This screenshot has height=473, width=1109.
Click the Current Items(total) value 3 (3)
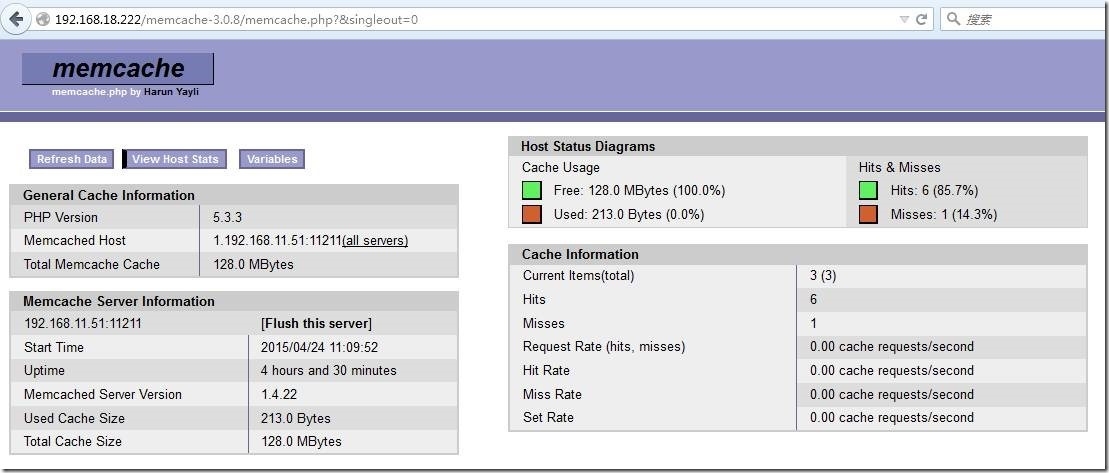[823, 276]
